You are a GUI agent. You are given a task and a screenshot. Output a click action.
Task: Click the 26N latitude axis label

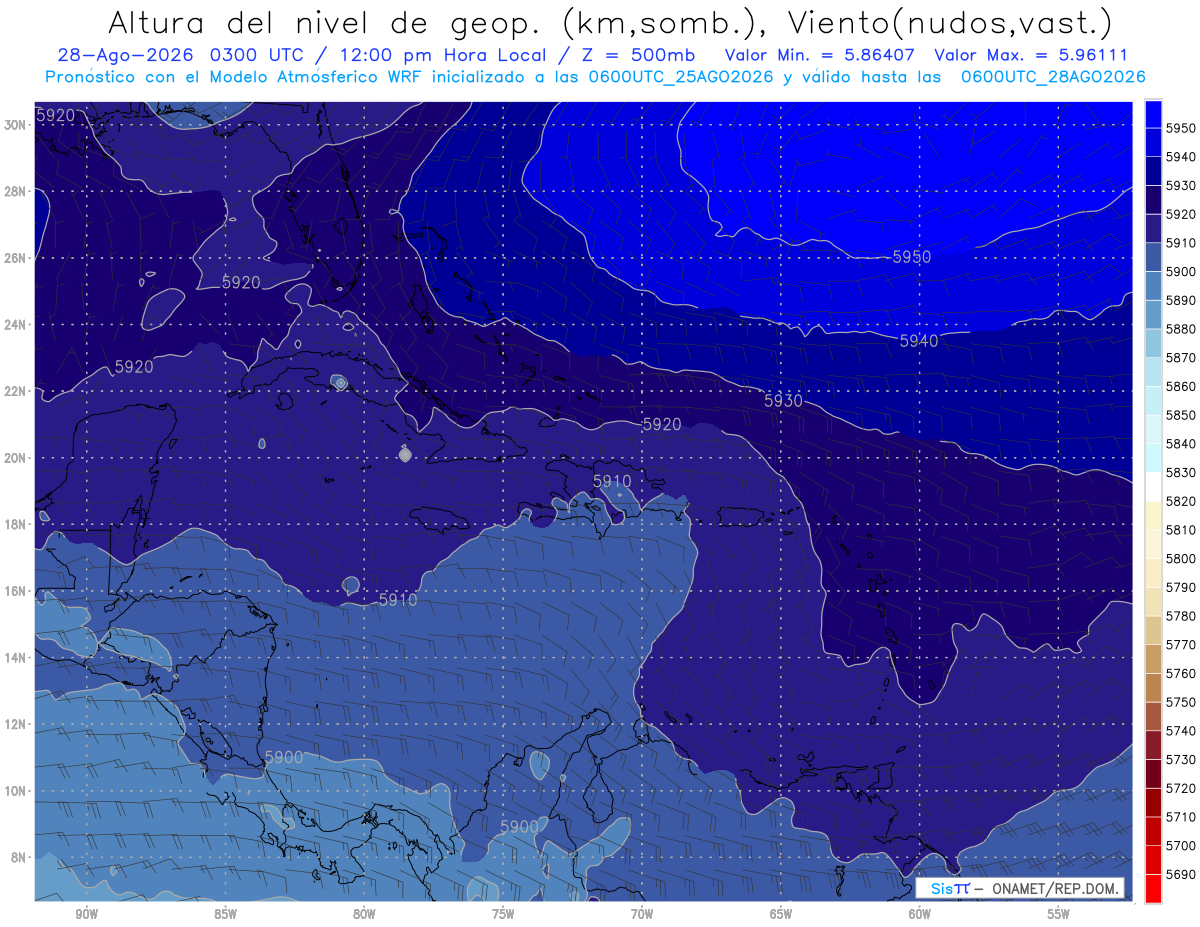pyautogui.click(x=15, y=258)
